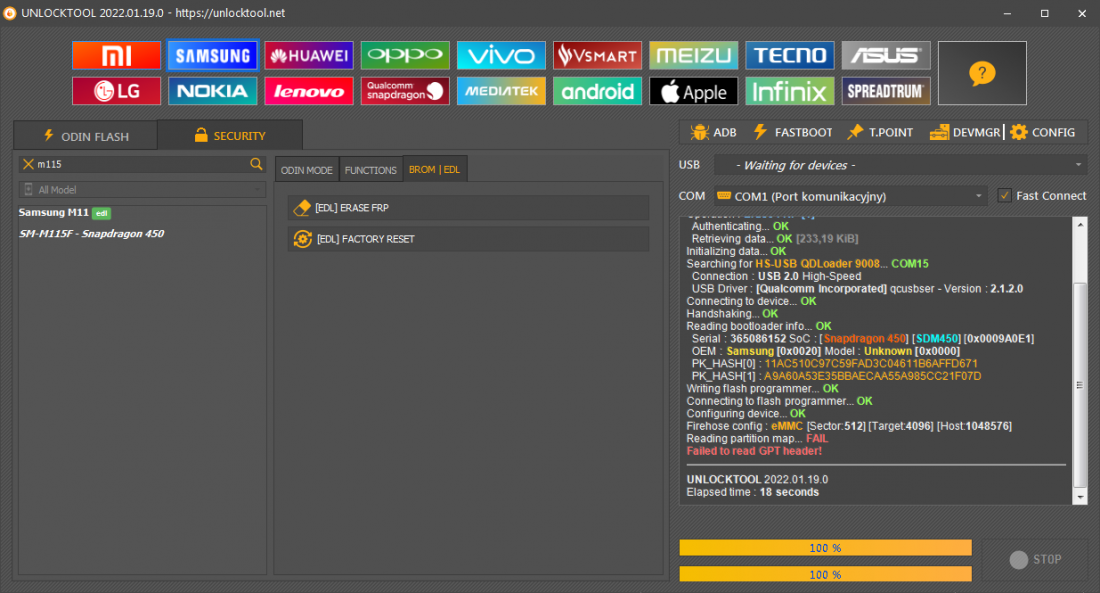Viewport: 1100px width, 593px height.
Task: Open T.POINT test point tool
Action: pos(880,133)
